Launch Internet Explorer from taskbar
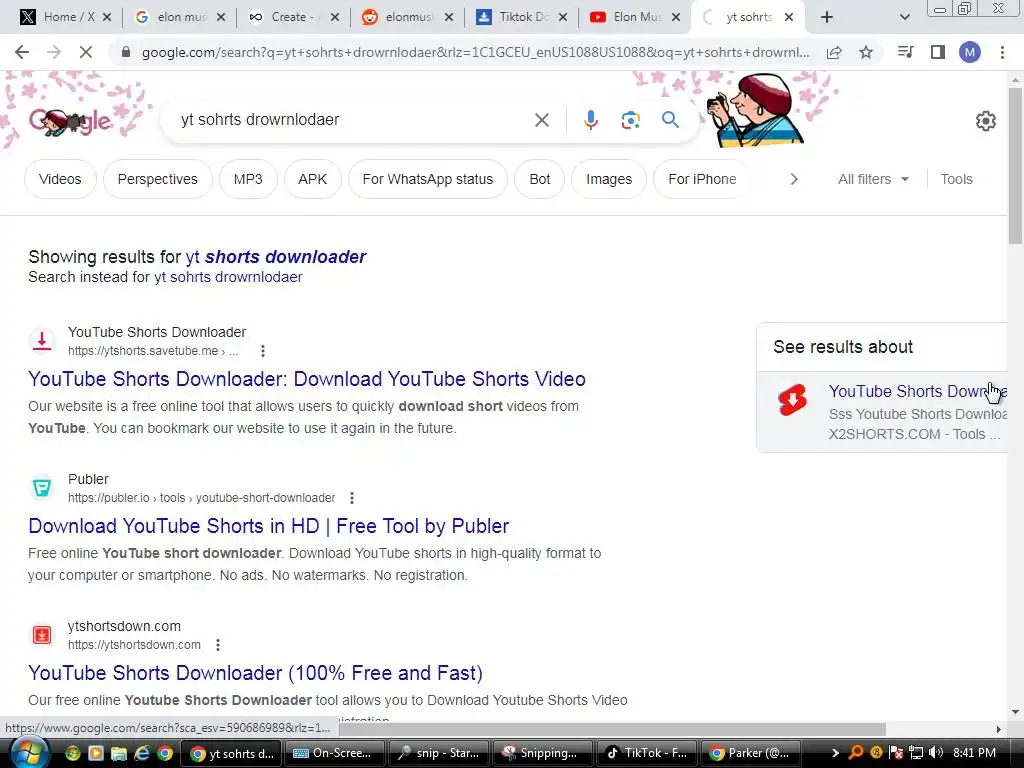The image size is (1024, 768). pyautogui.click(x=141, y=753)
